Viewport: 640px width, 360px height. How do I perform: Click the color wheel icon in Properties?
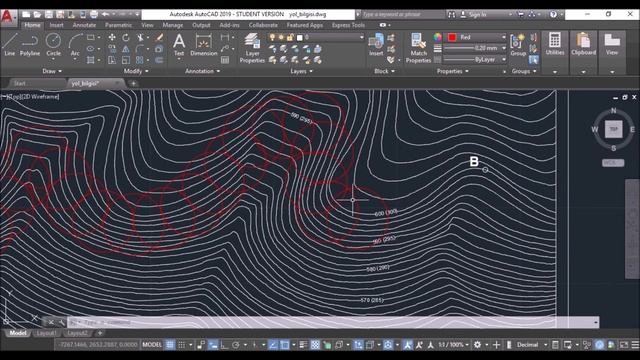438,38
